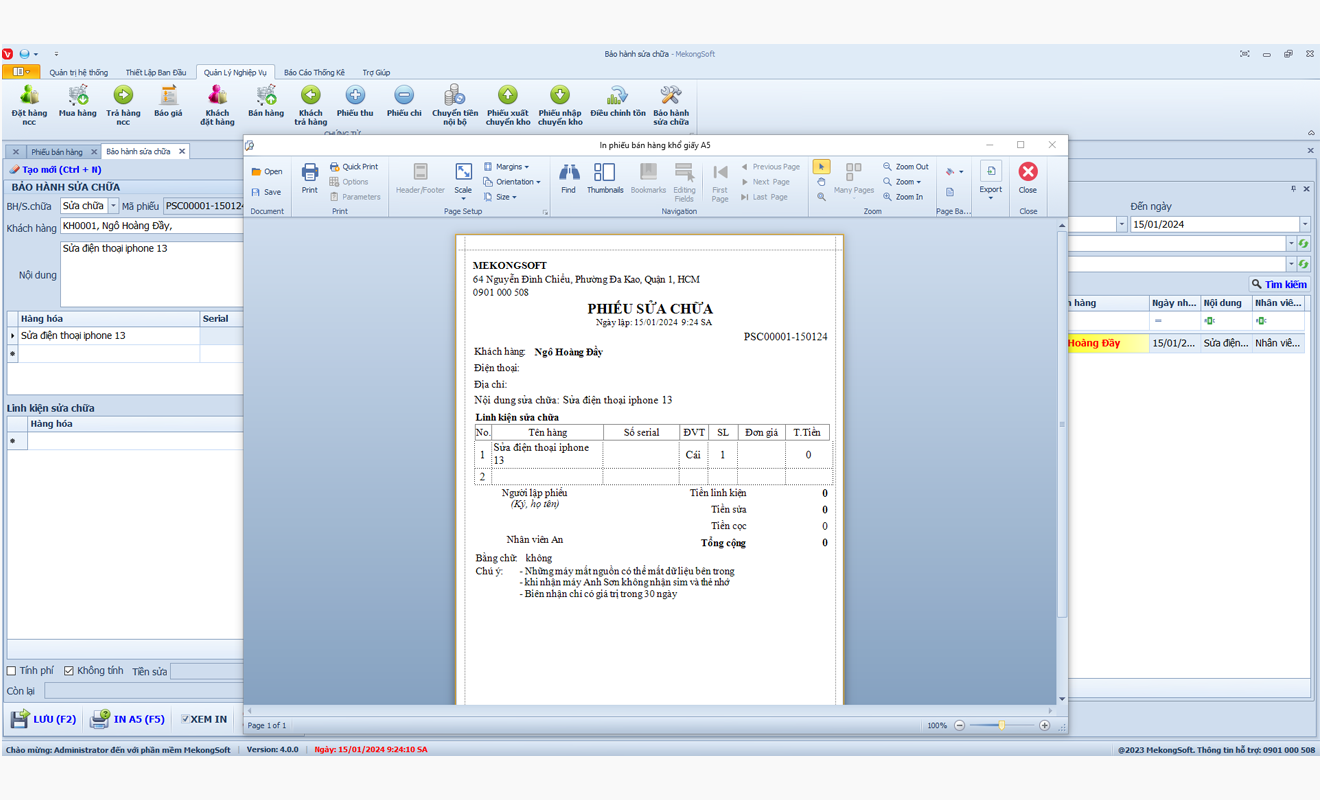
Task: Click the Tìm kiếm search button
Action: 1279,284
